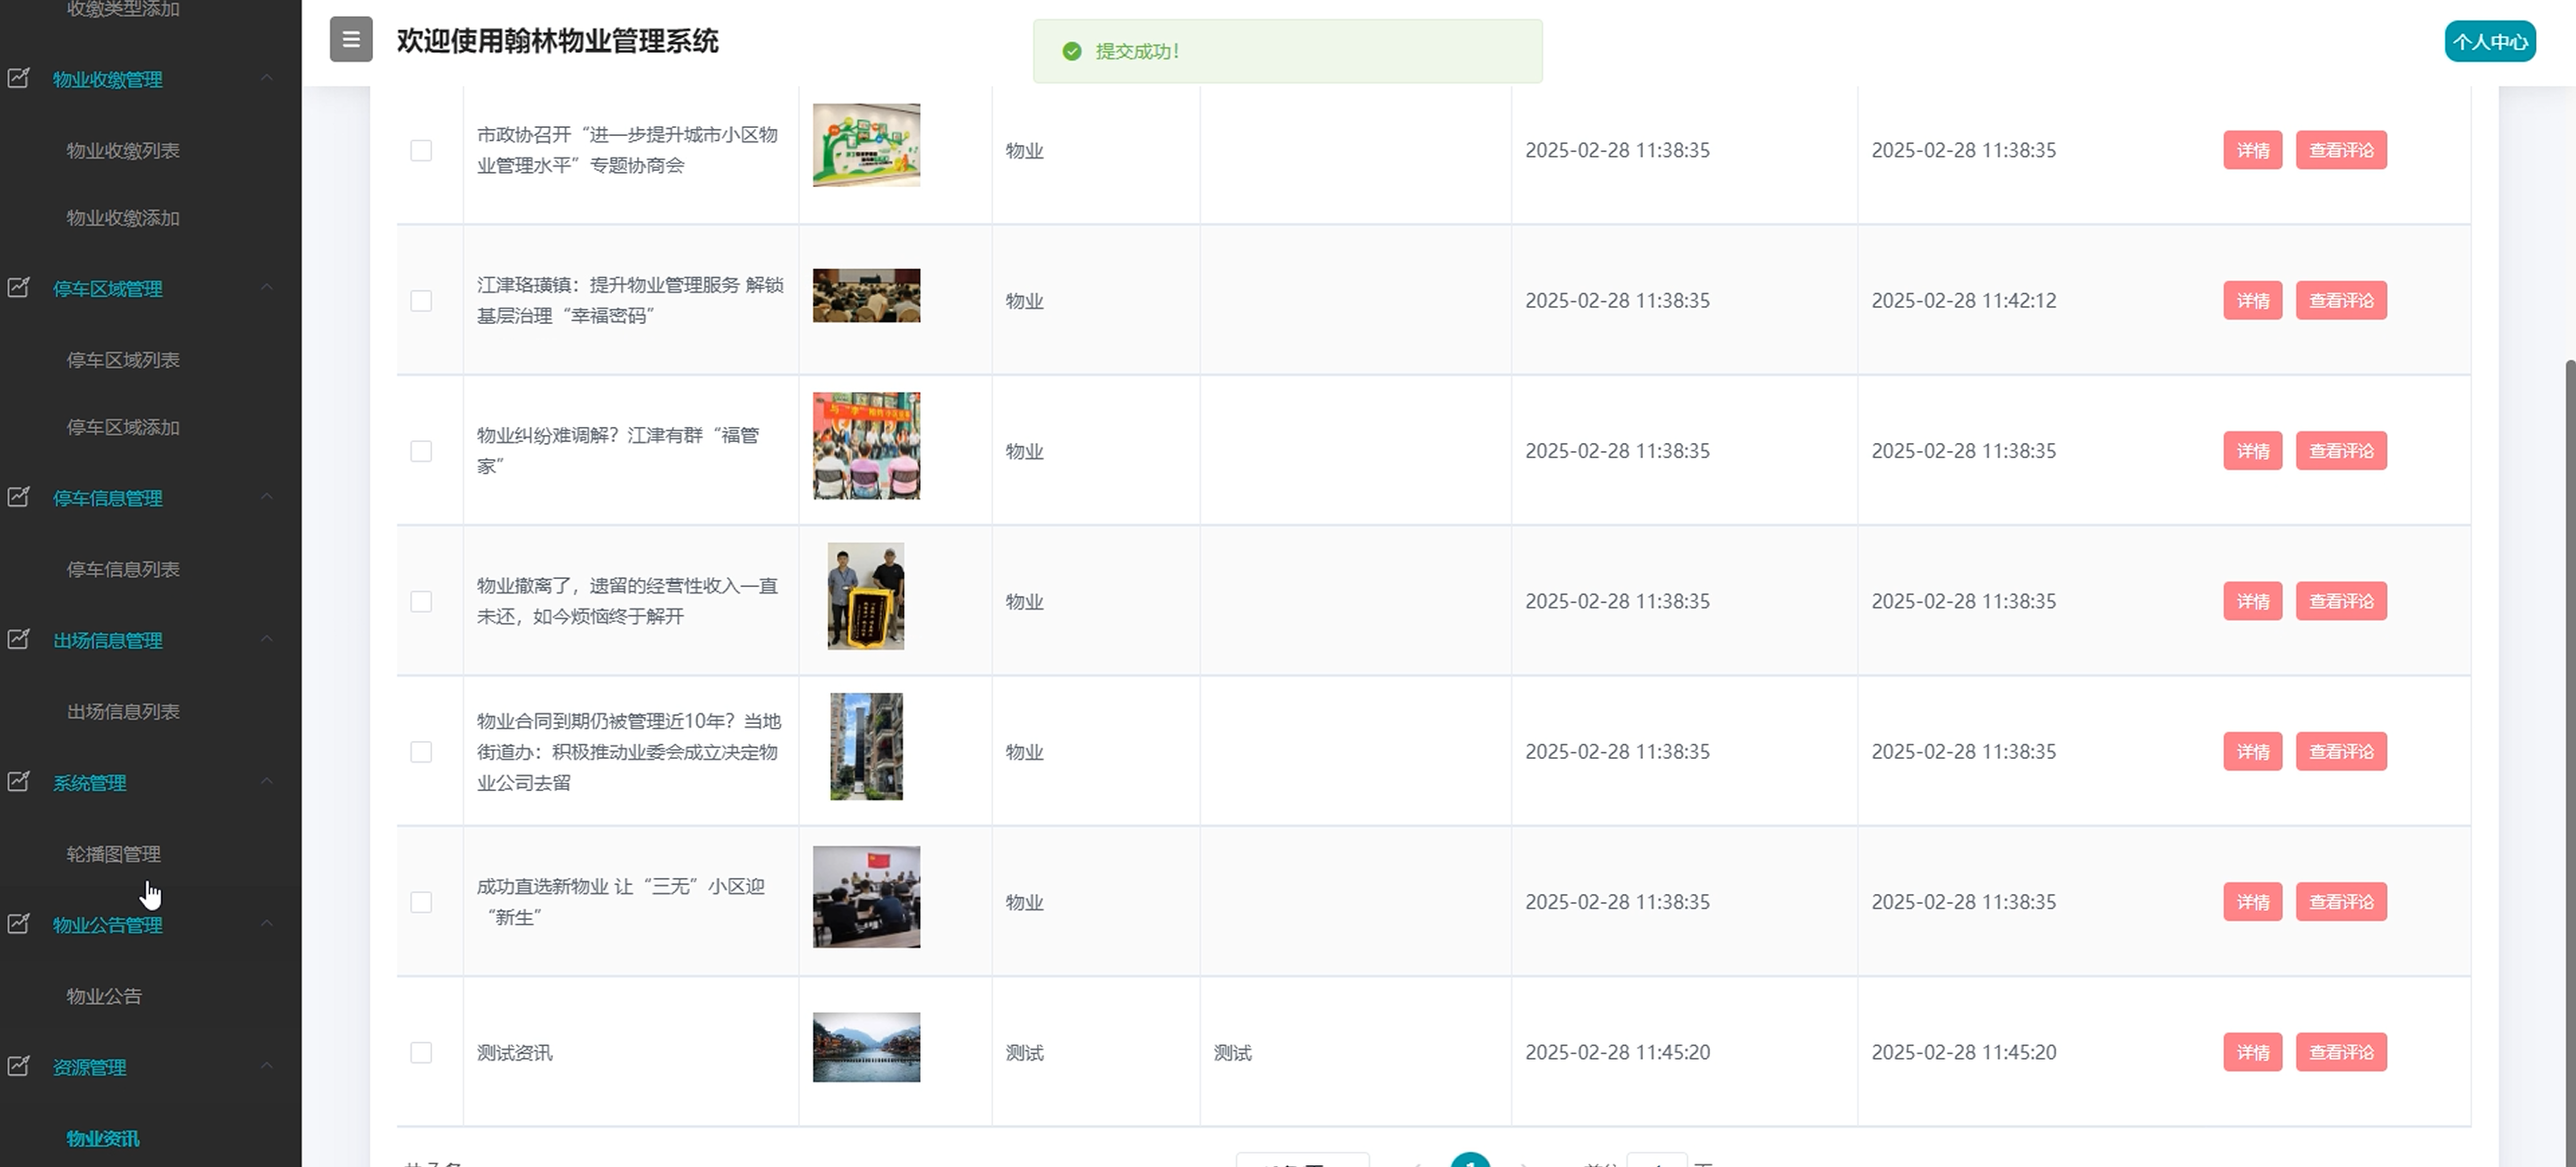This screenshot has height=1167, width=2576.
Task: Click the 停车信息管理 sidebar edit icon
Action: click(x=19, y=497)
